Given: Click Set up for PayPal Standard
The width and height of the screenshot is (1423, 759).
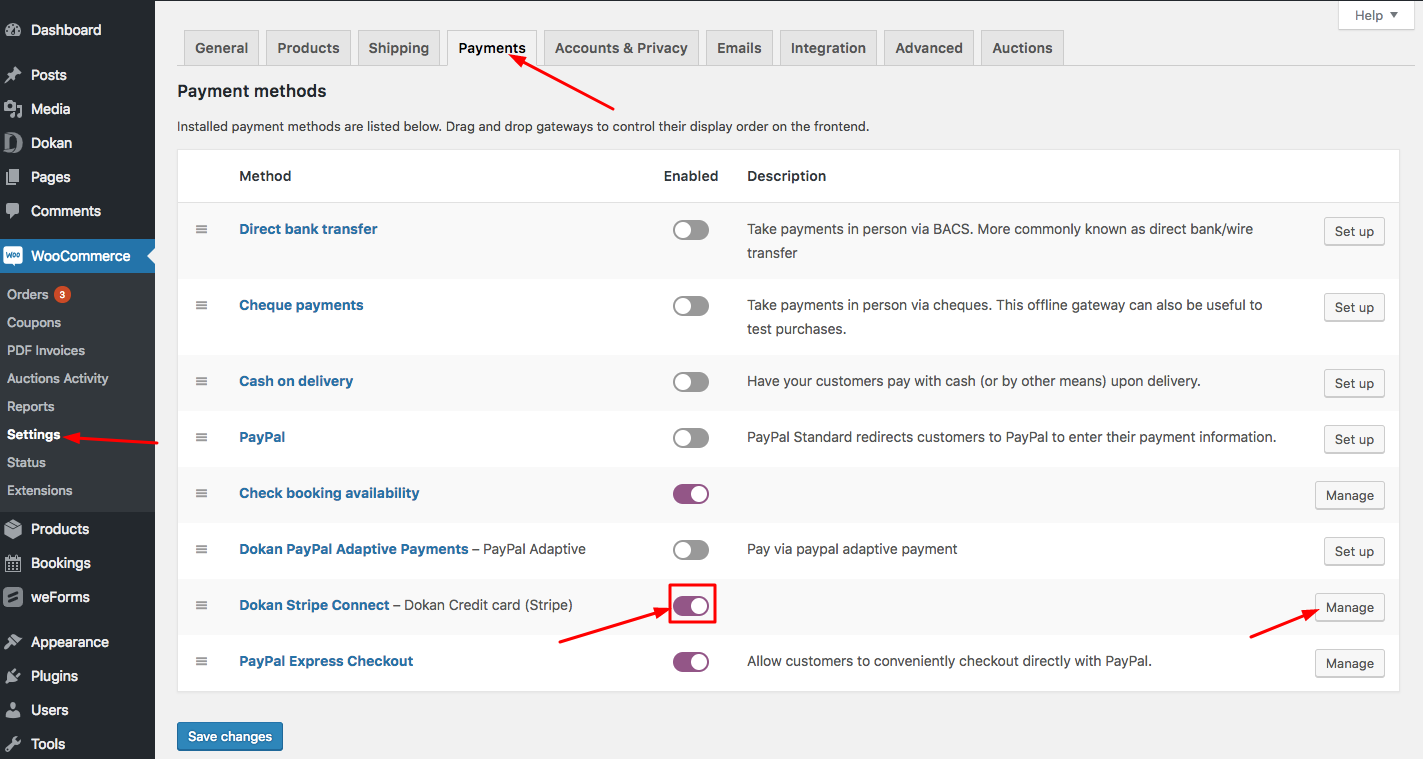Looking at the screenshot, I should coord(1354,439).
